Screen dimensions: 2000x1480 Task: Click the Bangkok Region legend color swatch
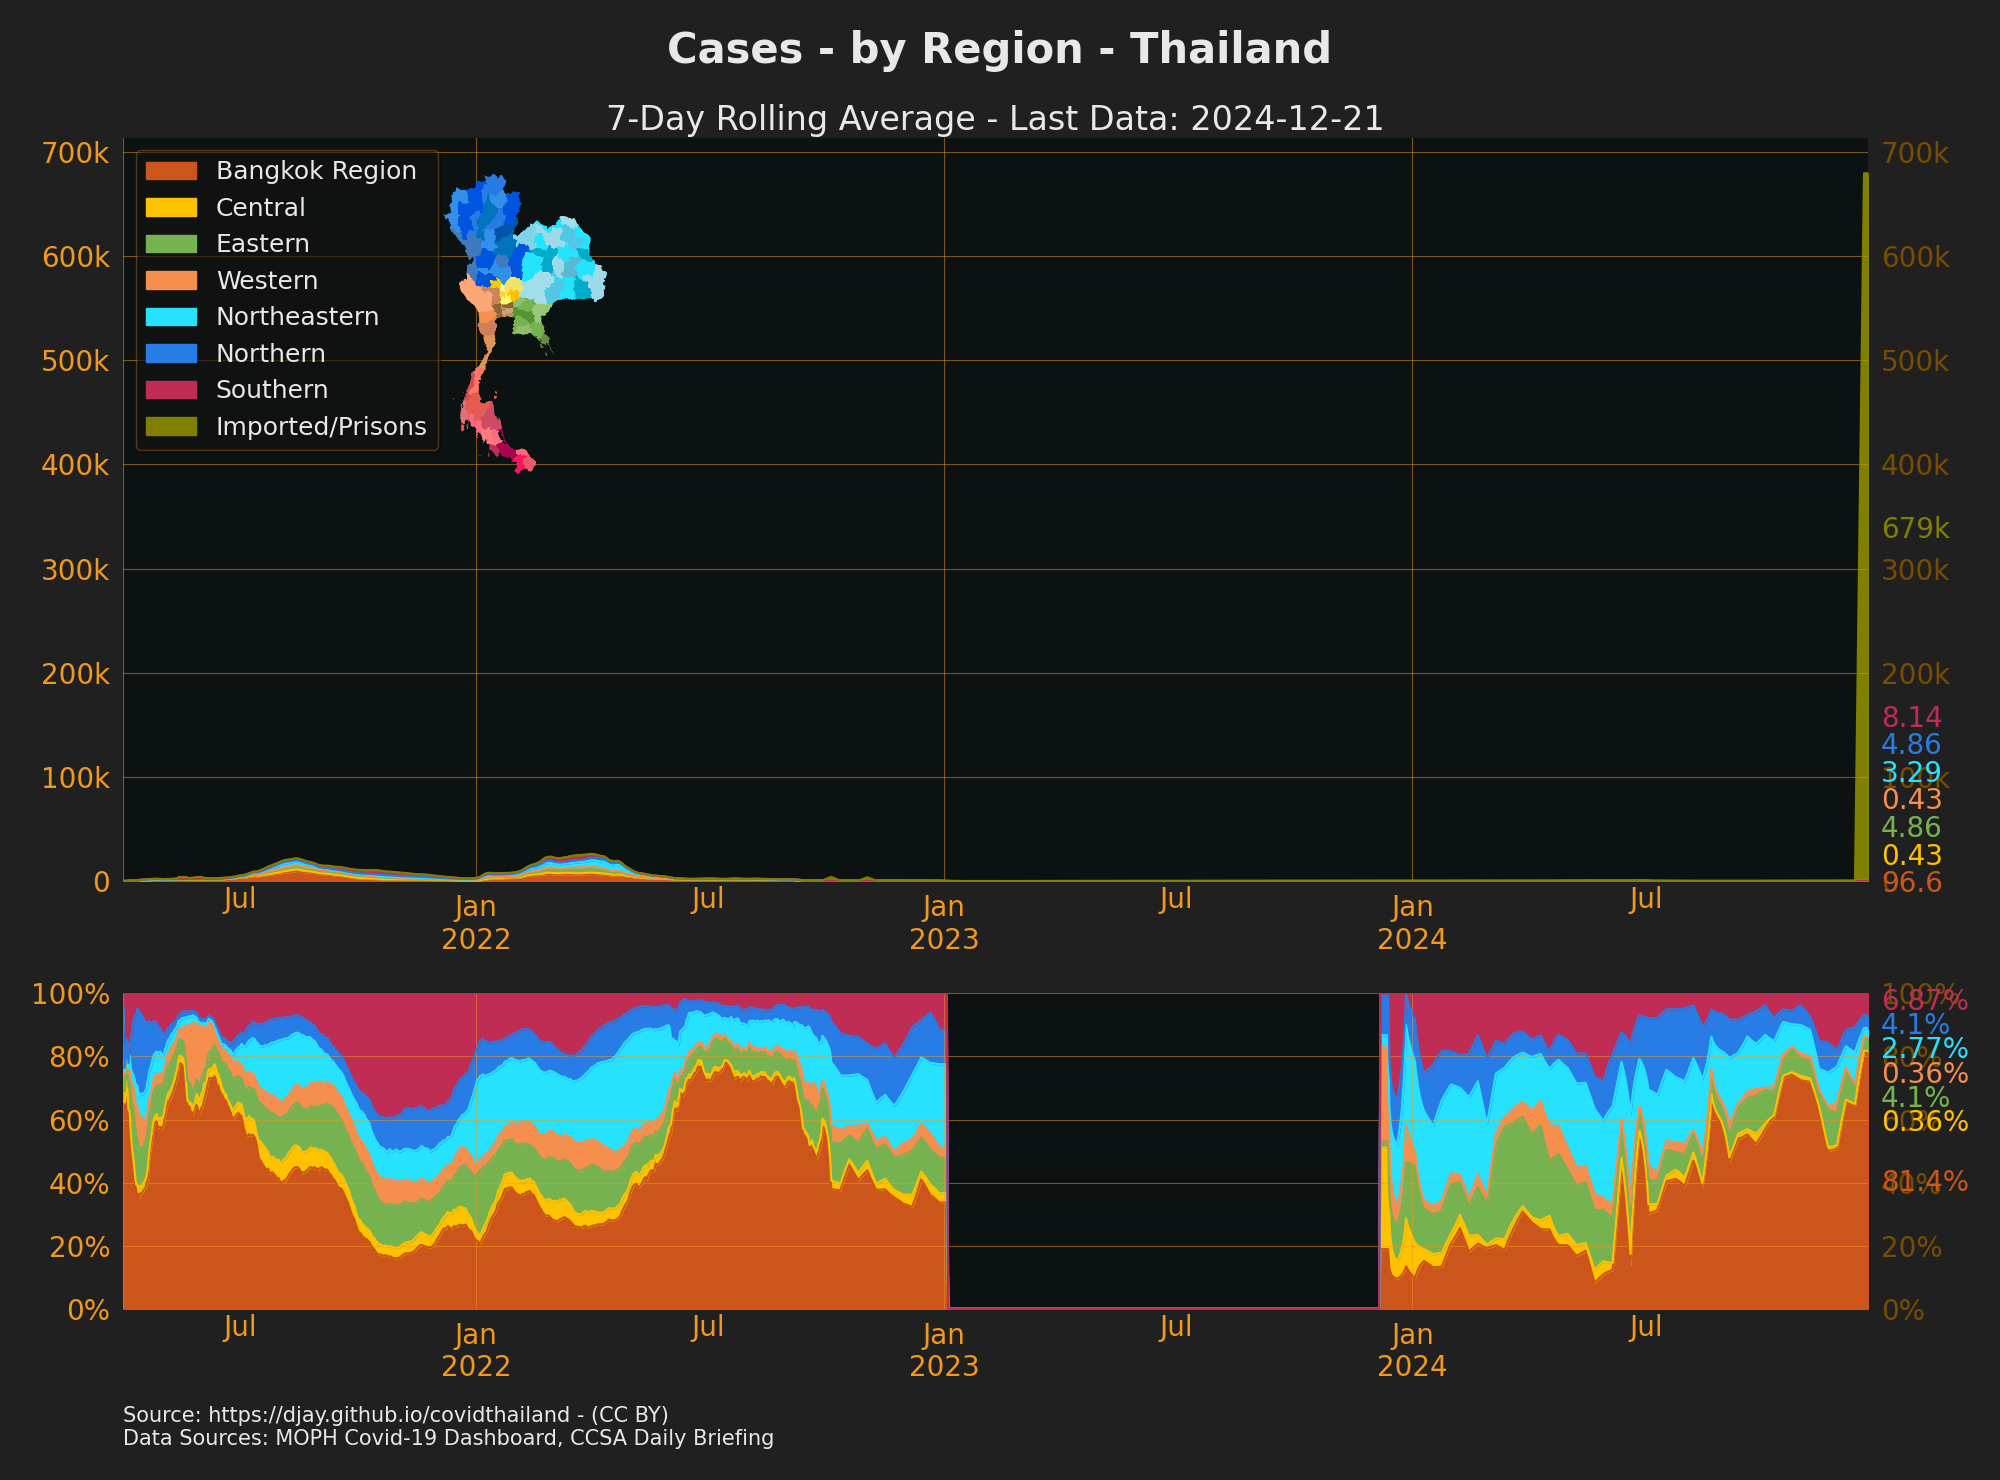click(171, 171)
